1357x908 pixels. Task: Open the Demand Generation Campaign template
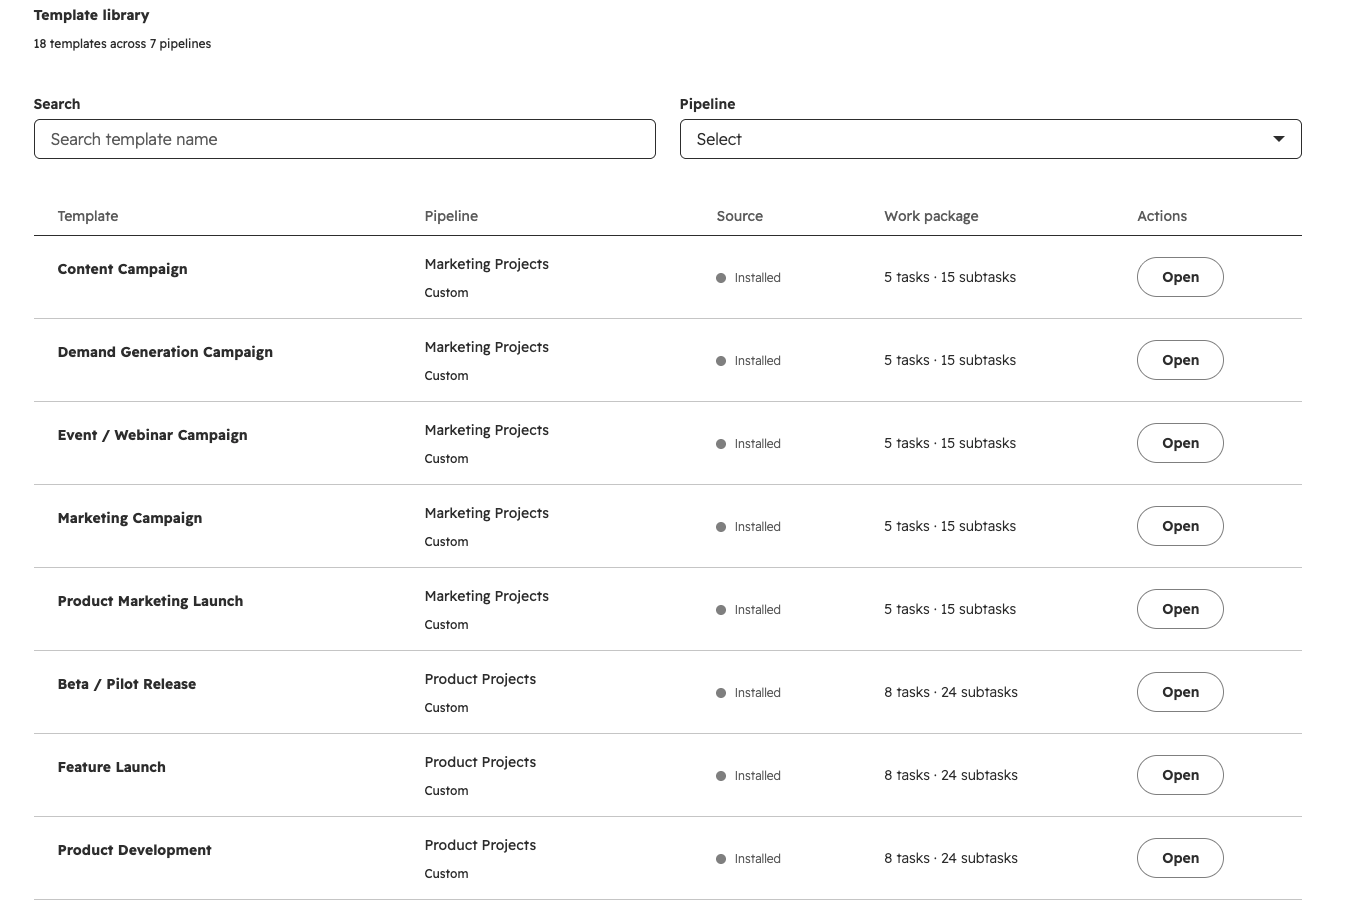click(1180, 360)
